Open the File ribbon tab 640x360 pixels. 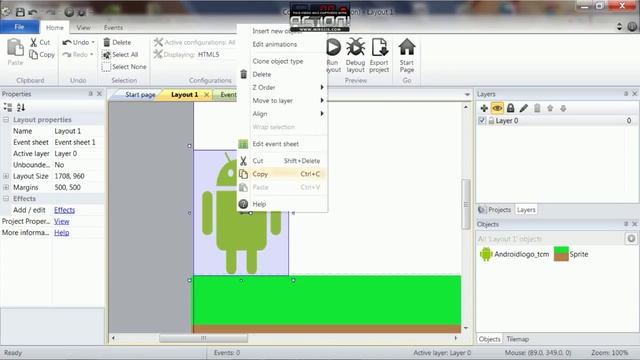[x=19, y=27]
